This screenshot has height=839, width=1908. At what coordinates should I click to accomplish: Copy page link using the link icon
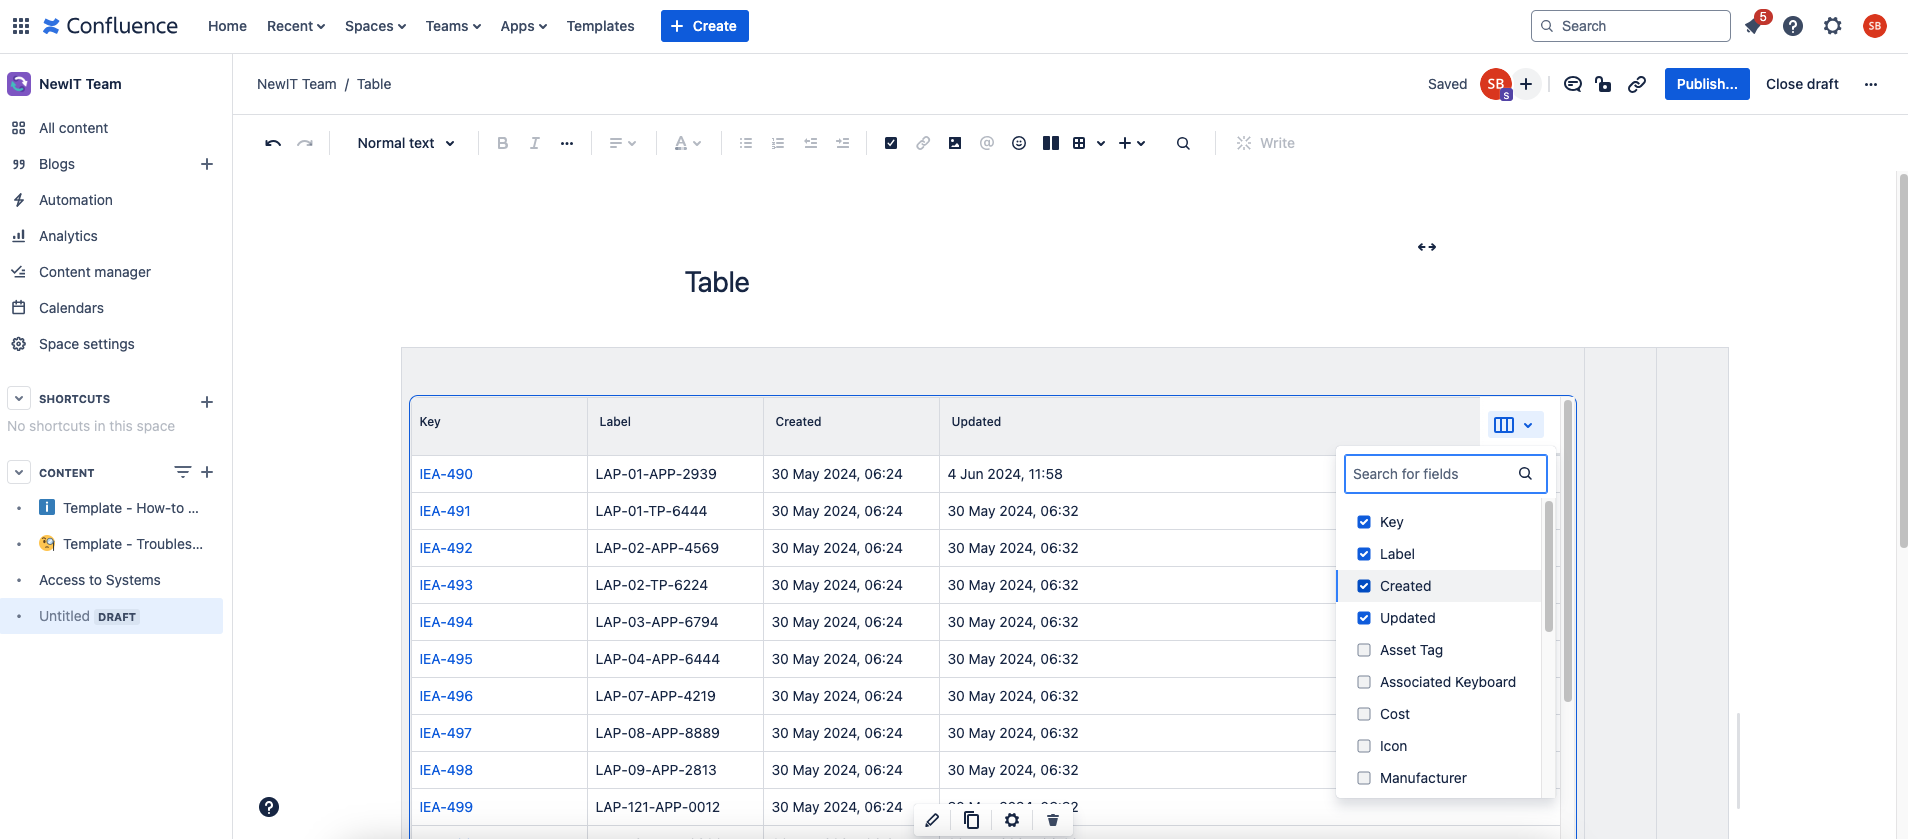1636,84
